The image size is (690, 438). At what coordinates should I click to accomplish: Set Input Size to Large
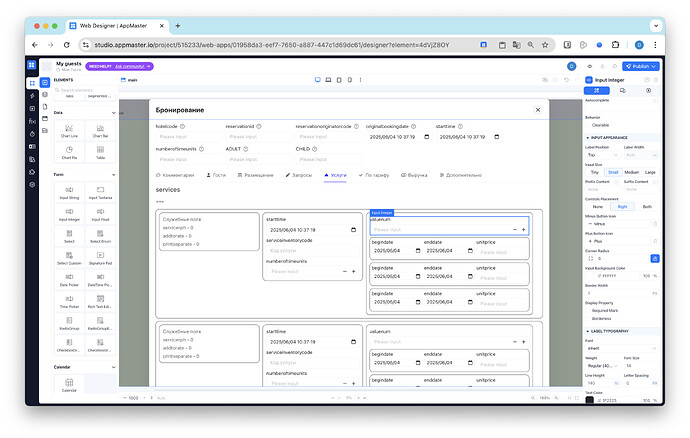tap(650, 172)
